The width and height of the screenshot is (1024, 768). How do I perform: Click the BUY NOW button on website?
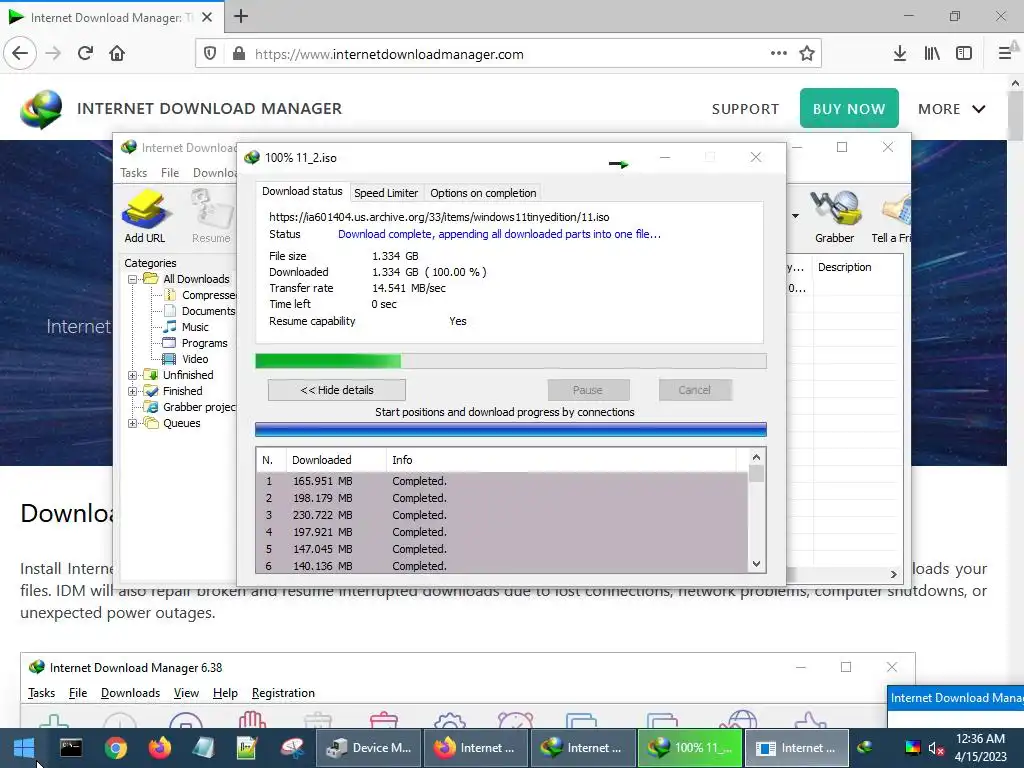(x=849, y=108)
